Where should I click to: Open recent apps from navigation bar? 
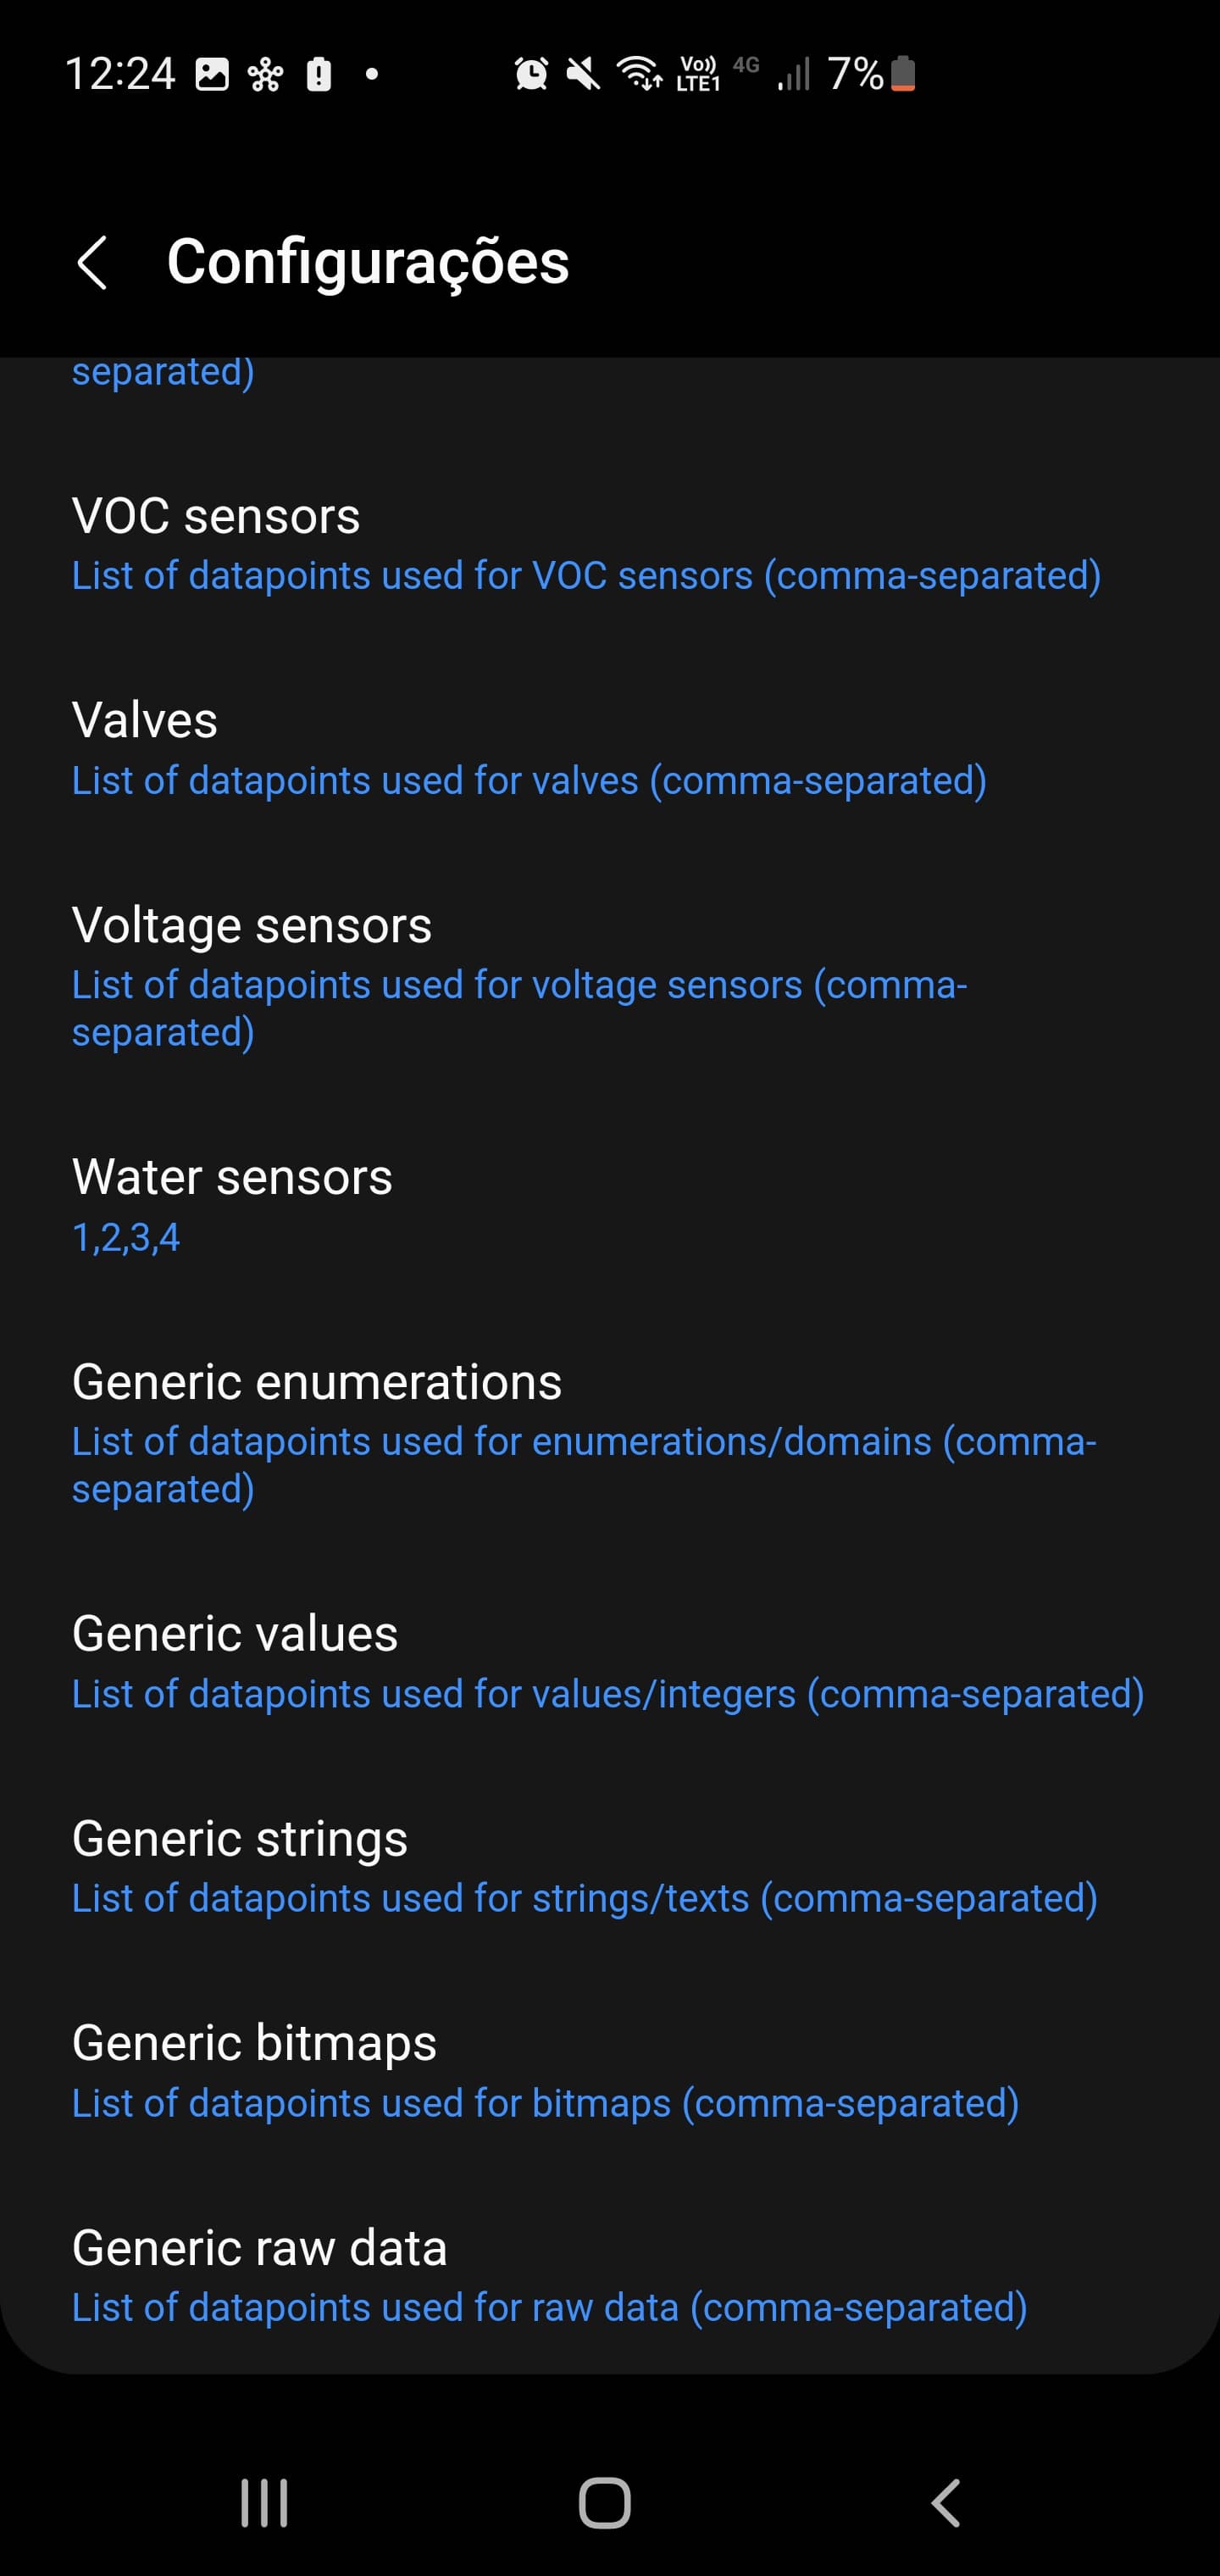click(264, 2503)
